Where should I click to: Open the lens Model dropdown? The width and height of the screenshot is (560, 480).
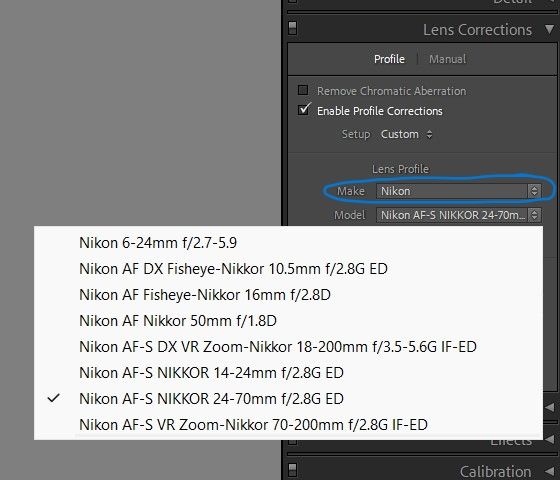459,215
